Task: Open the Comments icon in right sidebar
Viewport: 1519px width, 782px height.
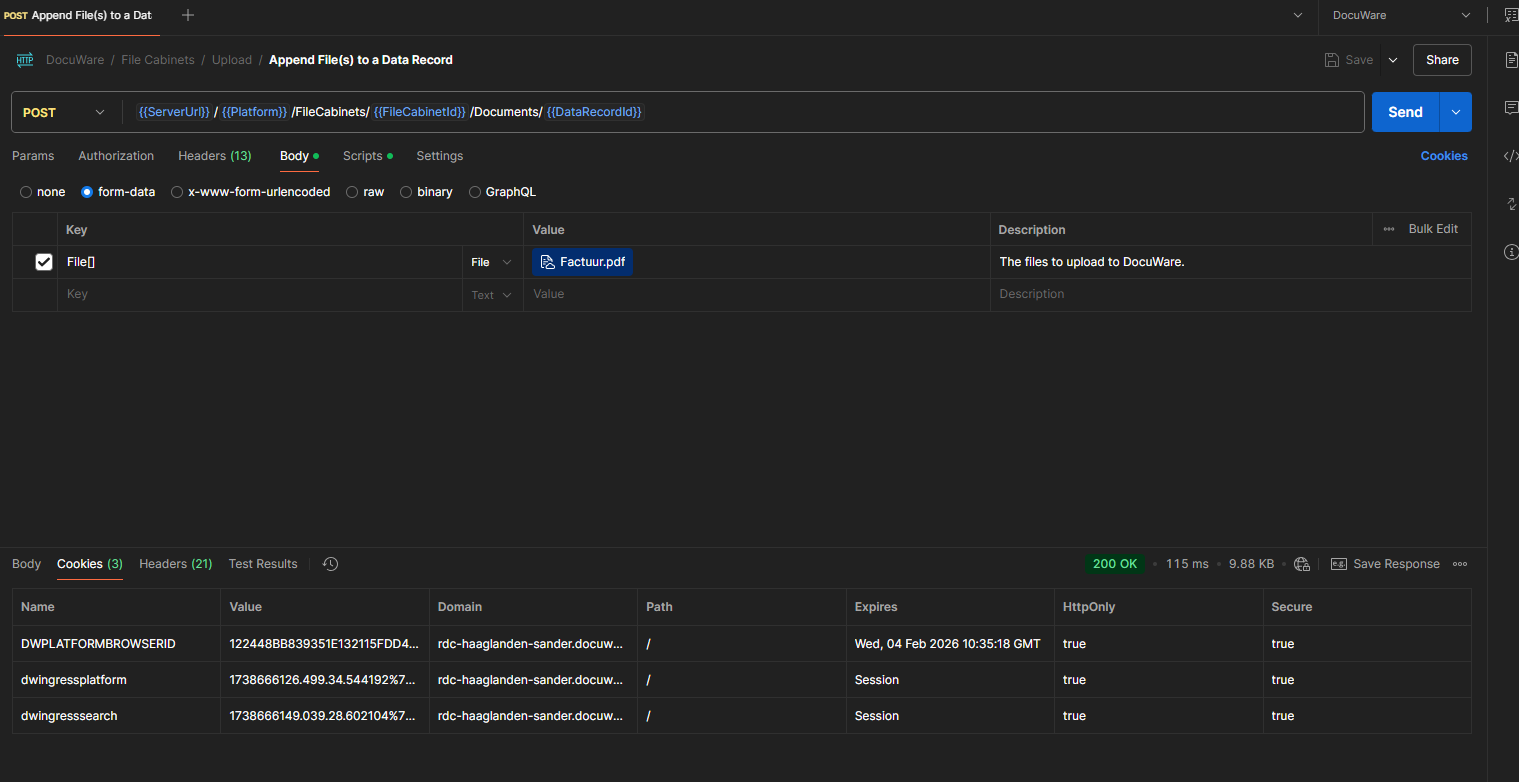Action: tap(1511, 108)
